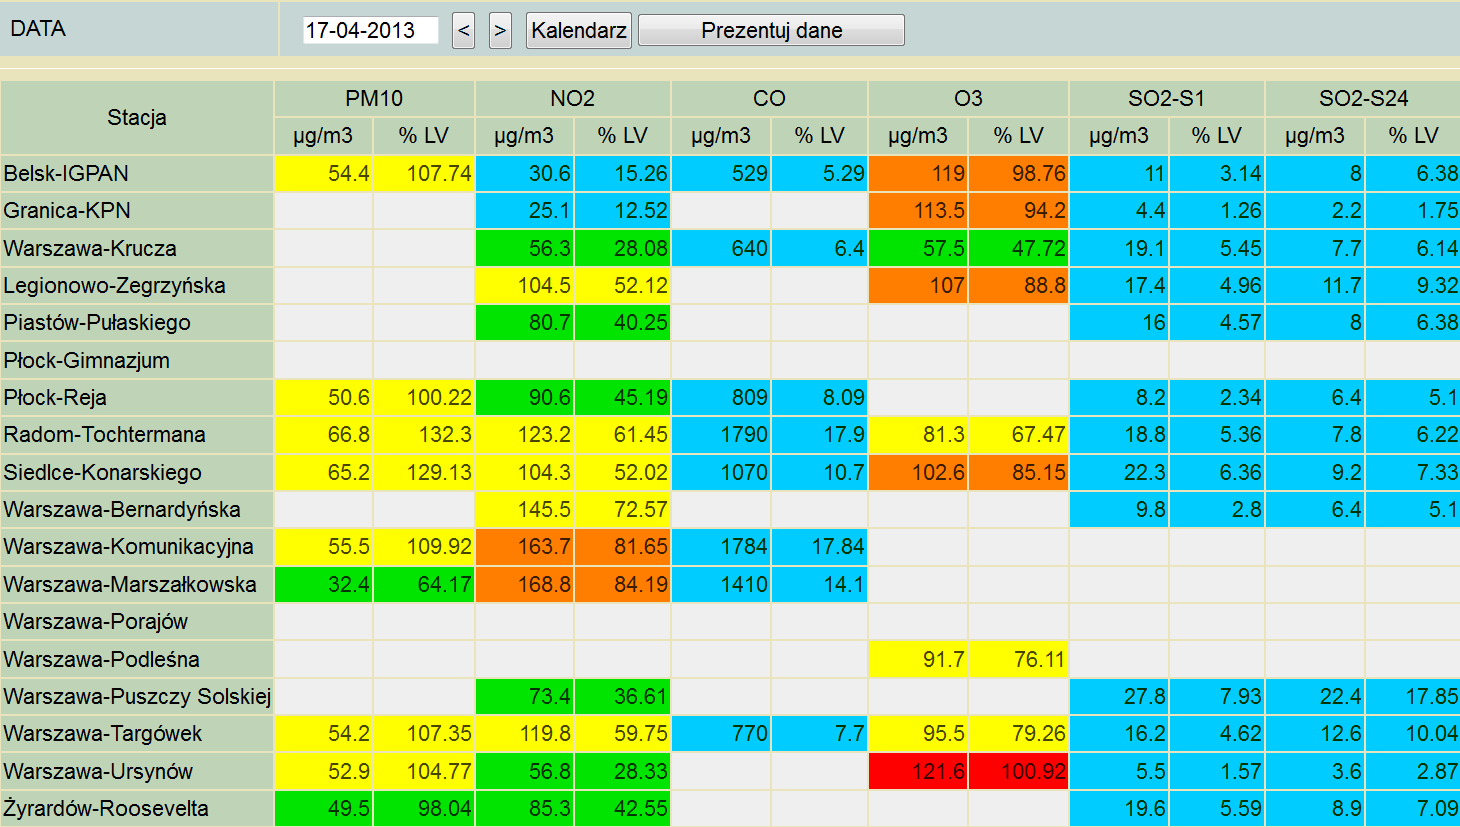
Task: Click the yellow O3 value 81.3
Action: coord(918,434)
